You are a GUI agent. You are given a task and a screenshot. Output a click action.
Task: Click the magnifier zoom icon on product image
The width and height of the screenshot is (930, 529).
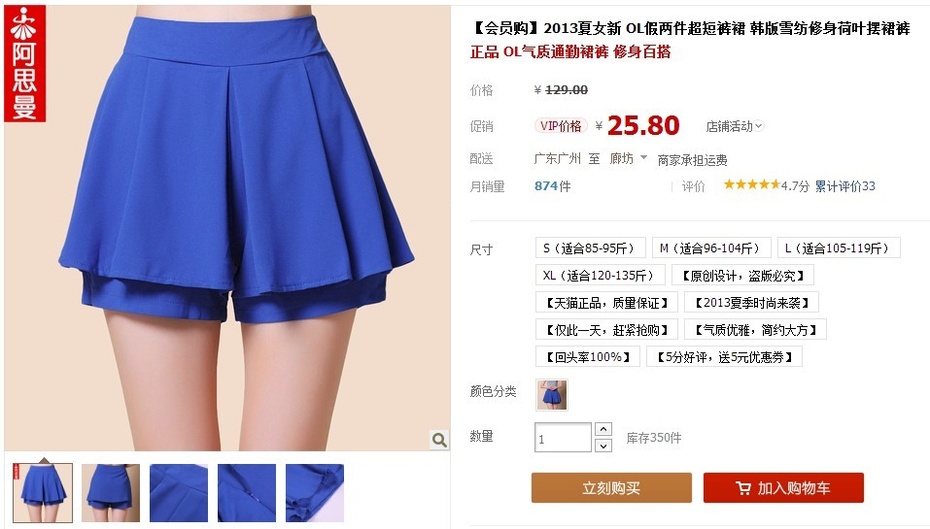(x=439, y=439)
